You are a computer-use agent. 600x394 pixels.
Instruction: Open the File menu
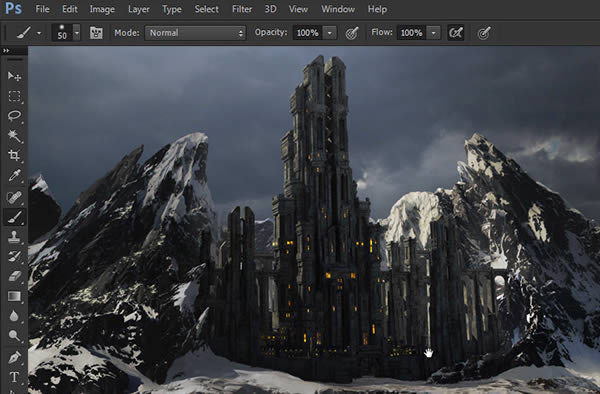(42, 9)
